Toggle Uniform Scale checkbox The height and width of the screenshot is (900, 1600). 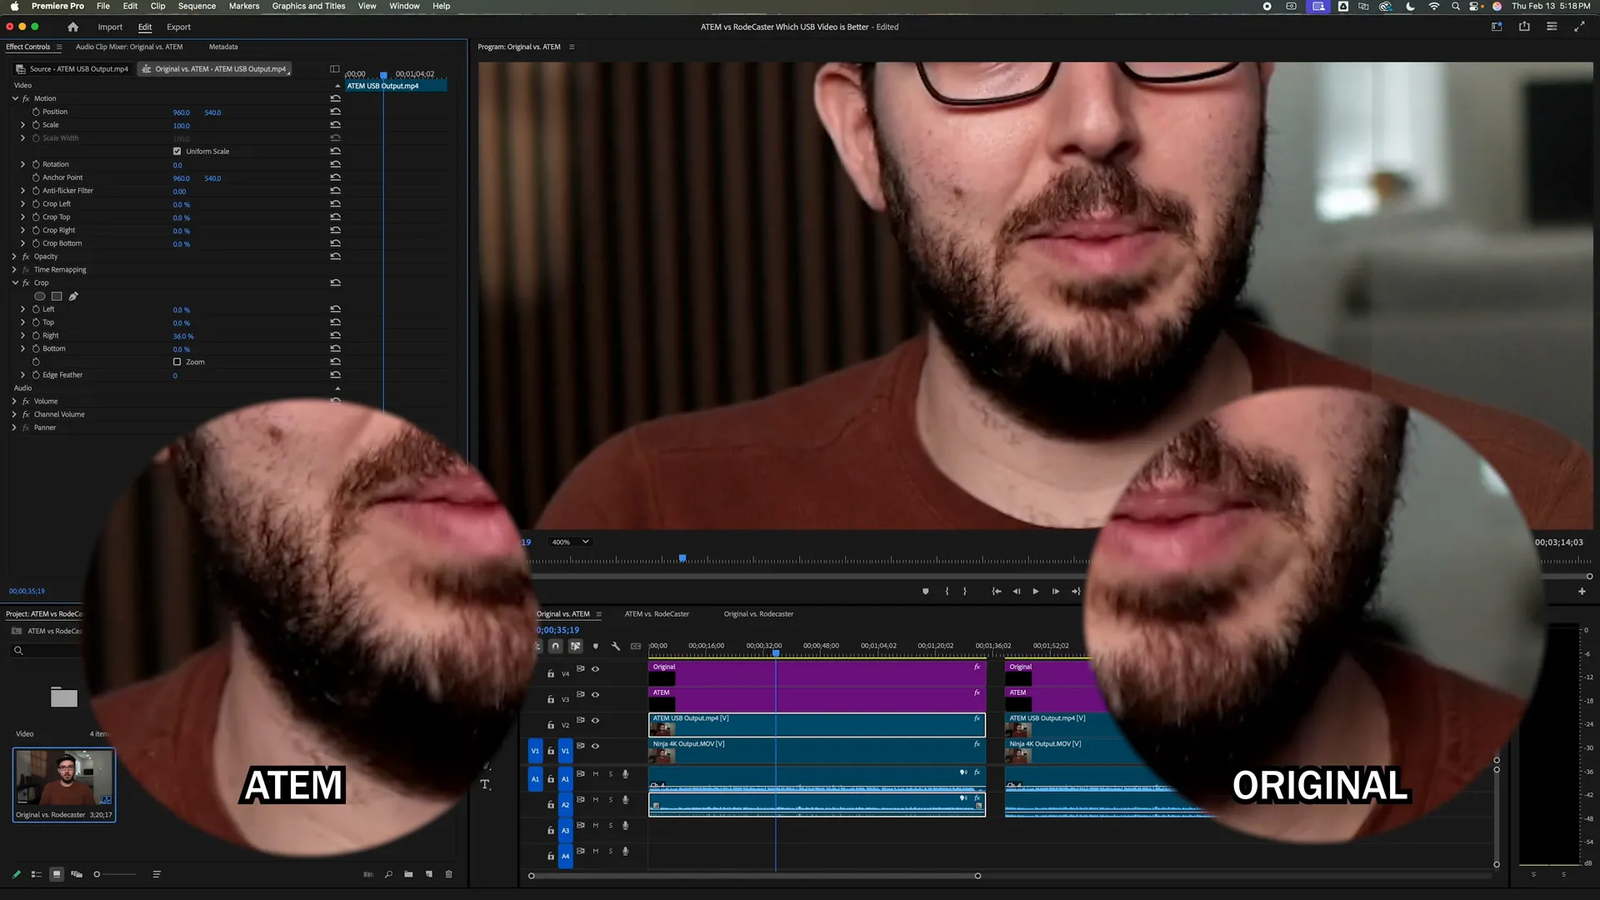pos(177,151)
